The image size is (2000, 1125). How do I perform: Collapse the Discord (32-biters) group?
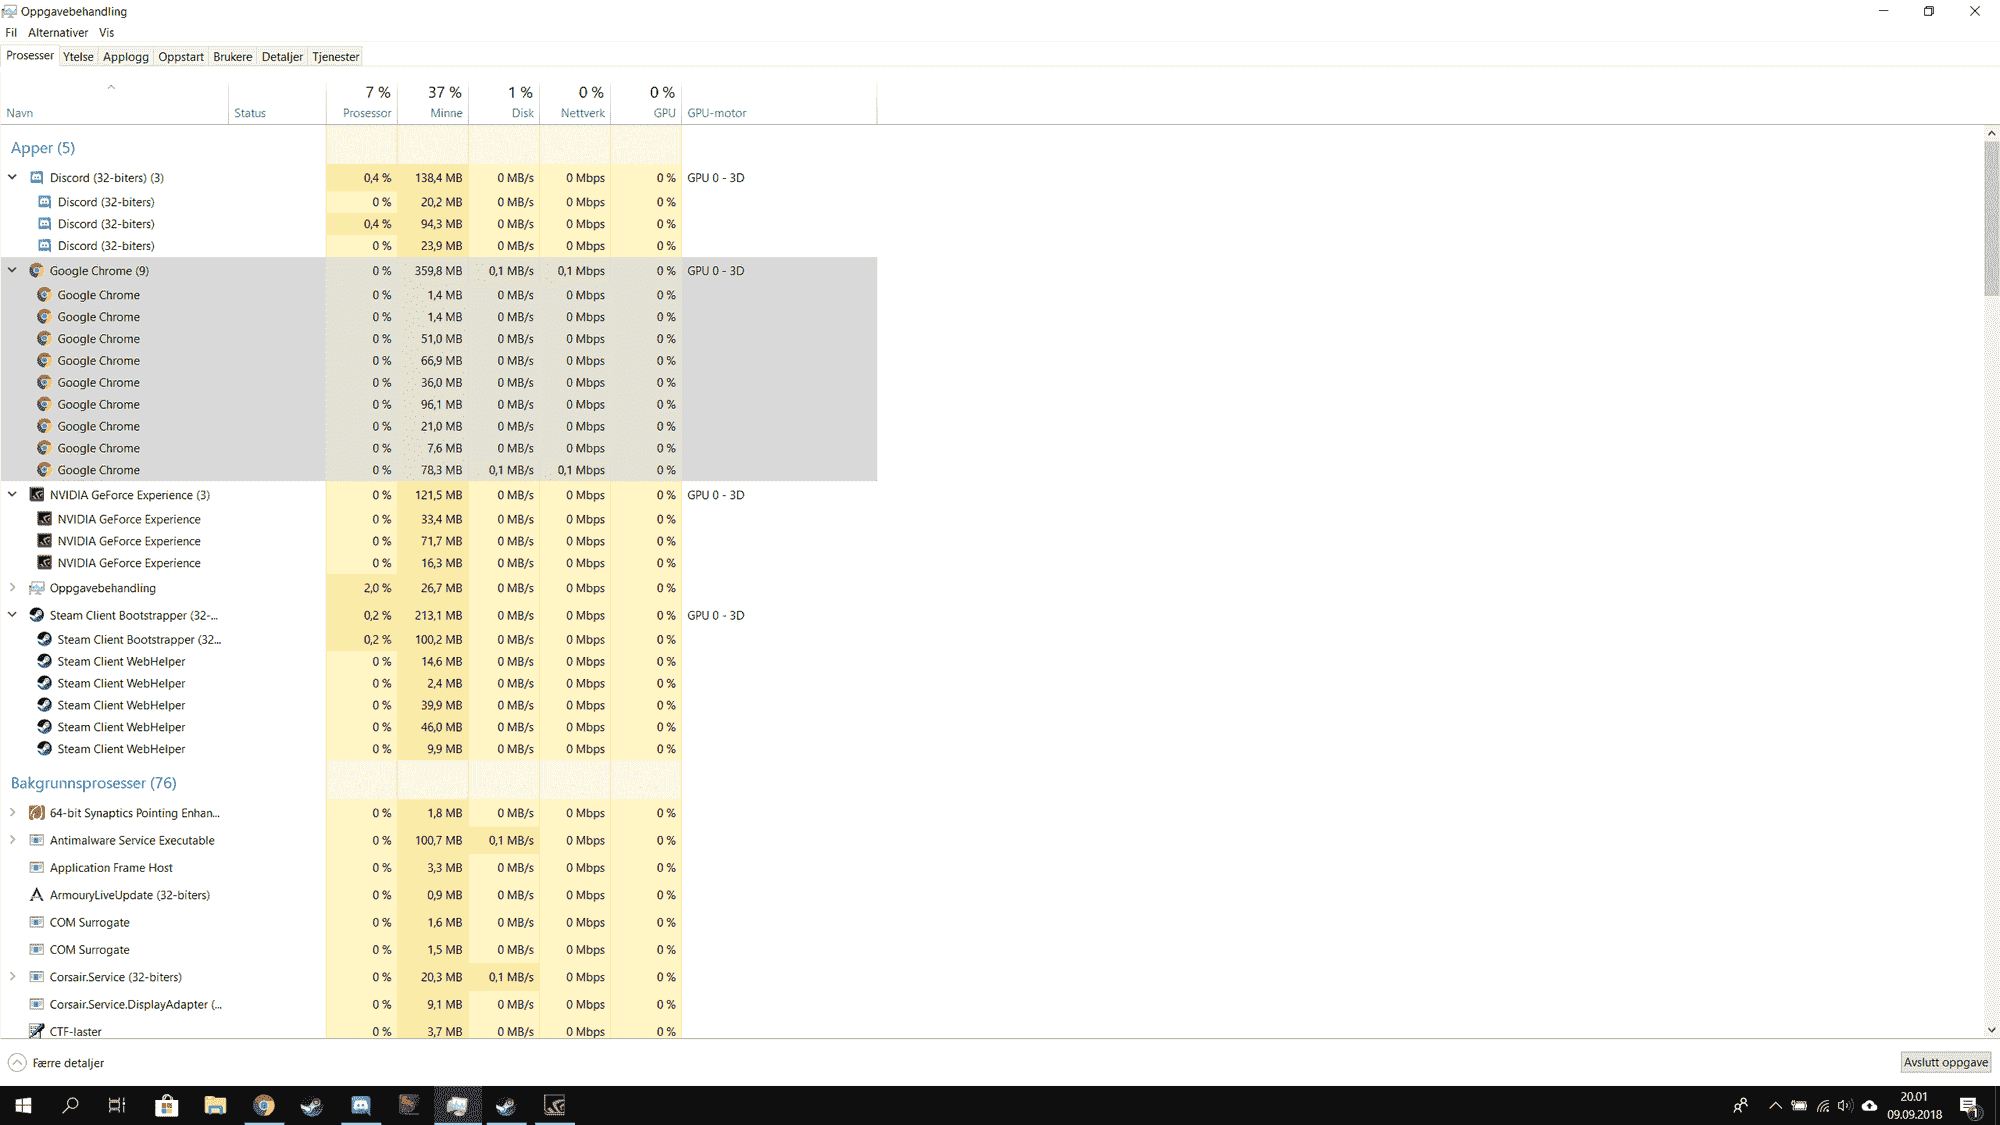click(x=12, y=177)
